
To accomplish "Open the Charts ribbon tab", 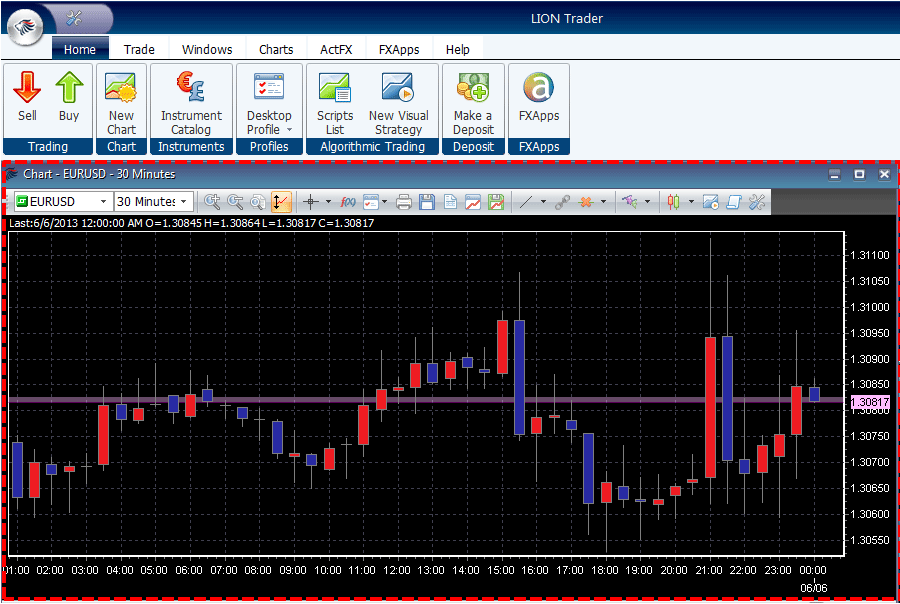I will click(276, 49).
